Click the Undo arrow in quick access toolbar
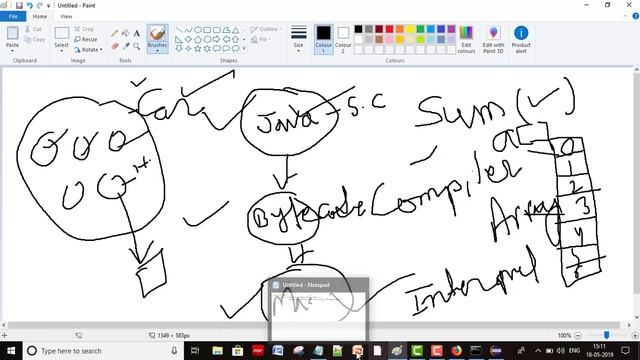Image resolution: width=640 pixels, height=360 pixels. 29,5
